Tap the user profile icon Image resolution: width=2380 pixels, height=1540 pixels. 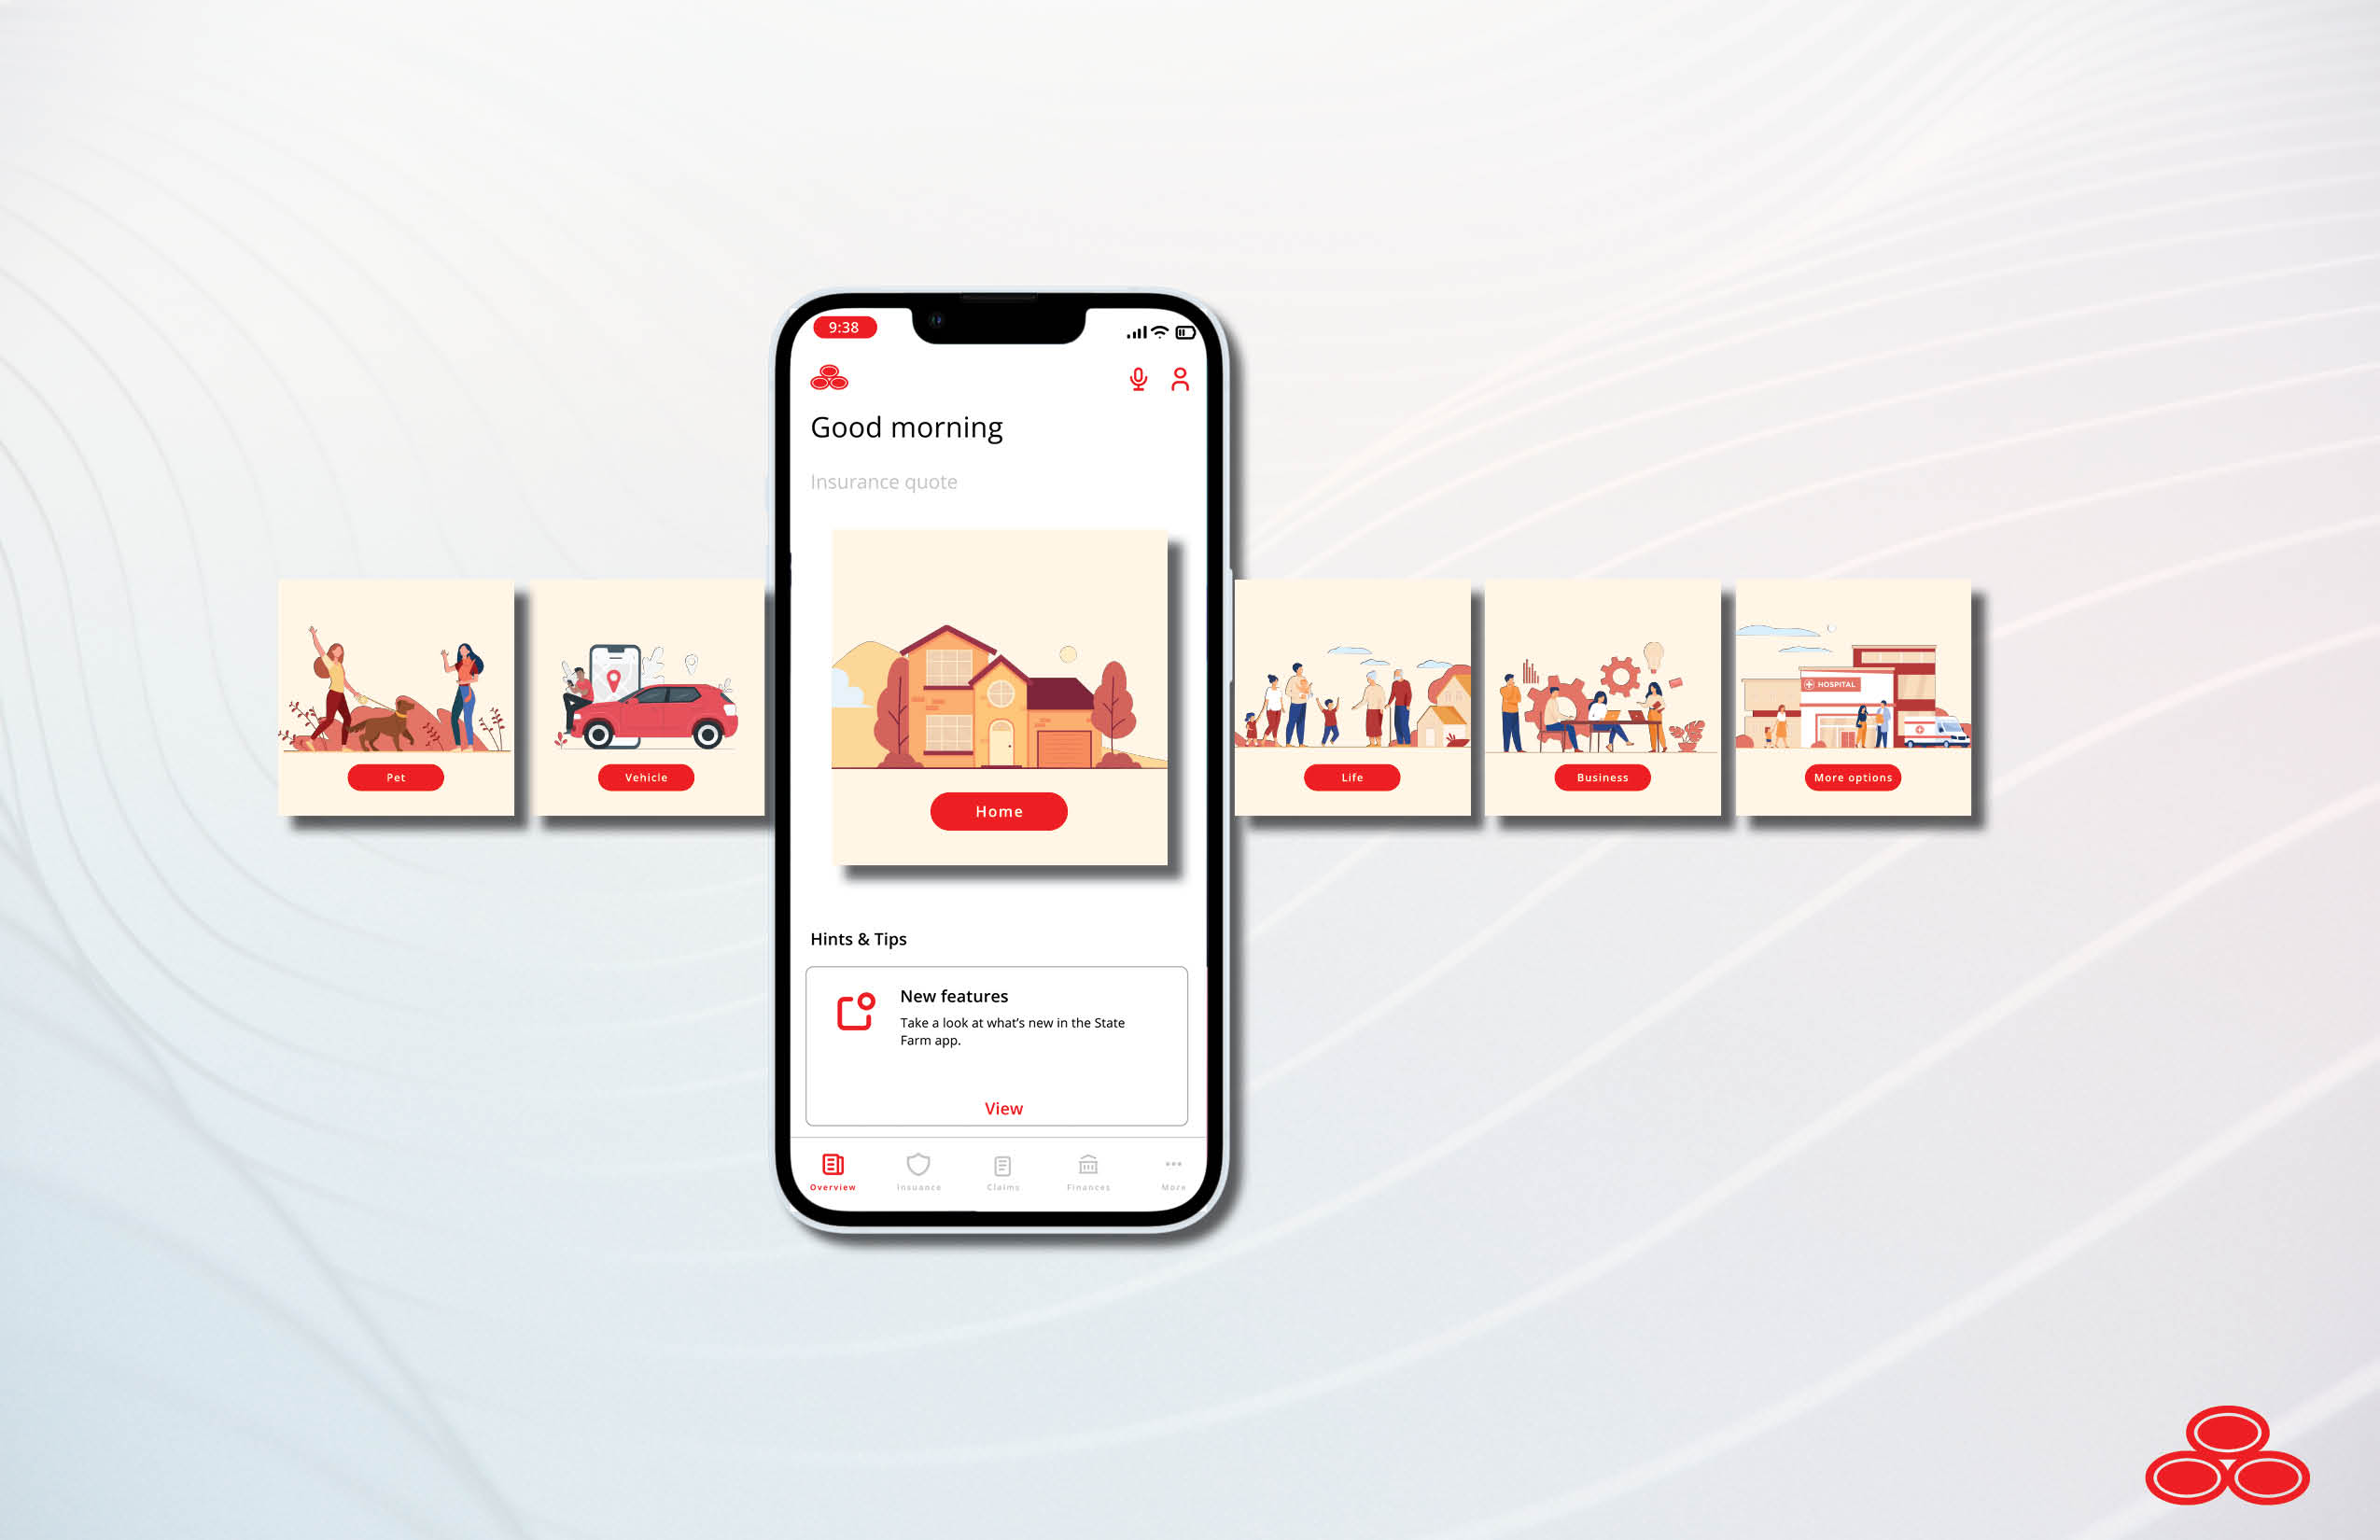[1180, 378]
